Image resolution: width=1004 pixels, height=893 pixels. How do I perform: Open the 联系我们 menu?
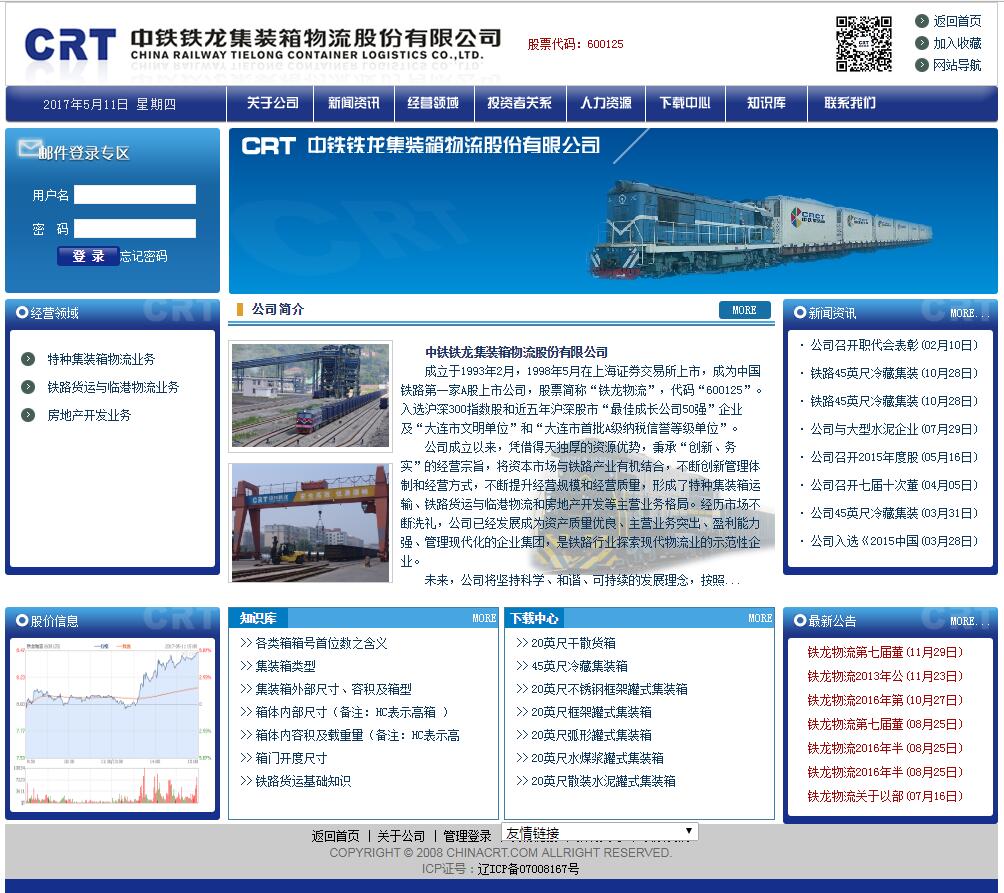coord(850,103)
